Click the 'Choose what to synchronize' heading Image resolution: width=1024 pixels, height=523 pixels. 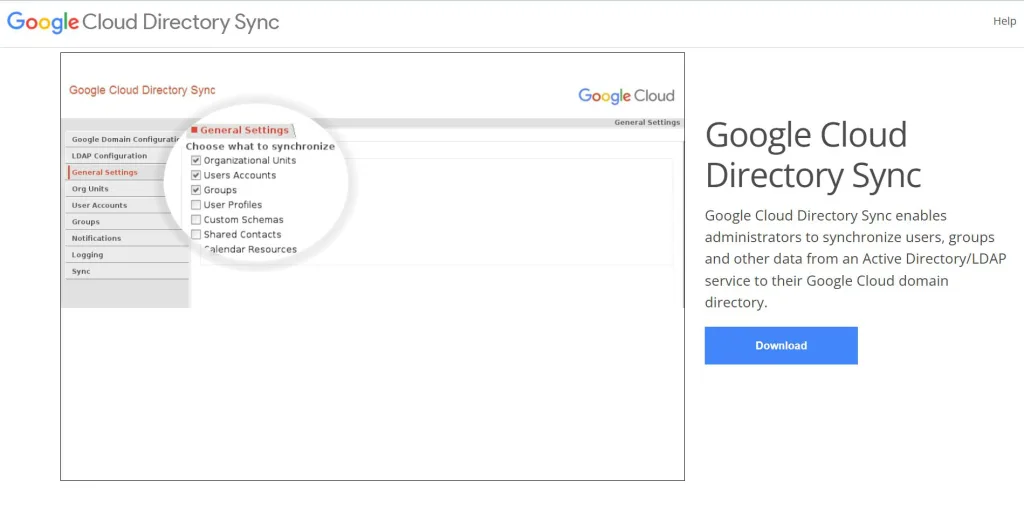pos(260,146)
